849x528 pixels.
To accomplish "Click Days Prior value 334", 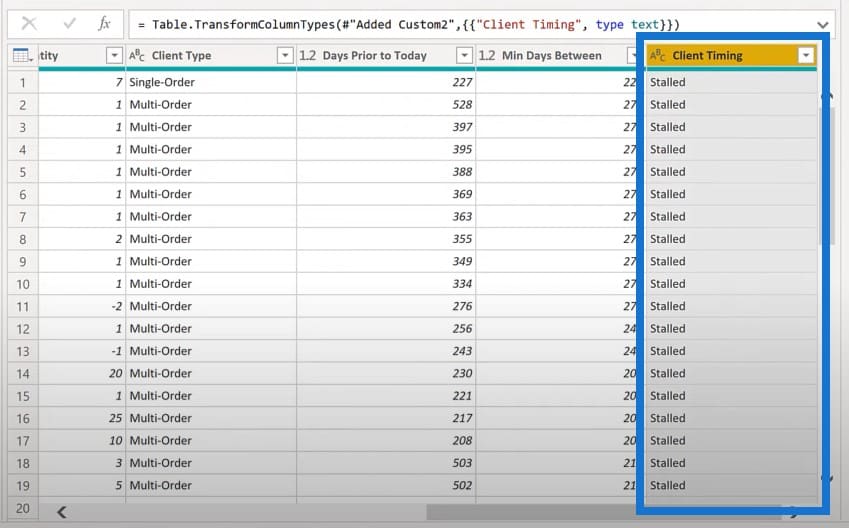I will (462, 284).
